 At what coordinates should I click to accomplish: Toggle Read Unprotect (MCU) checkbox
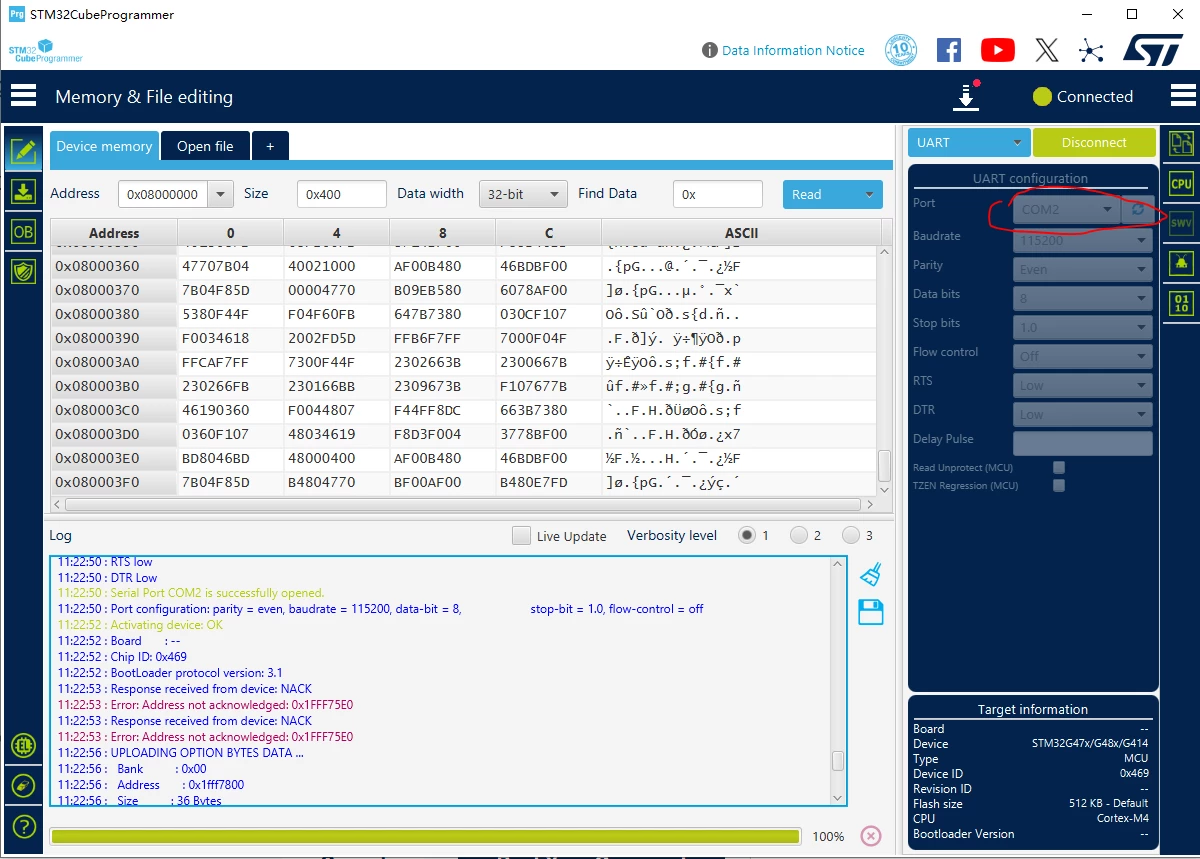click(x=1059, y=467)
